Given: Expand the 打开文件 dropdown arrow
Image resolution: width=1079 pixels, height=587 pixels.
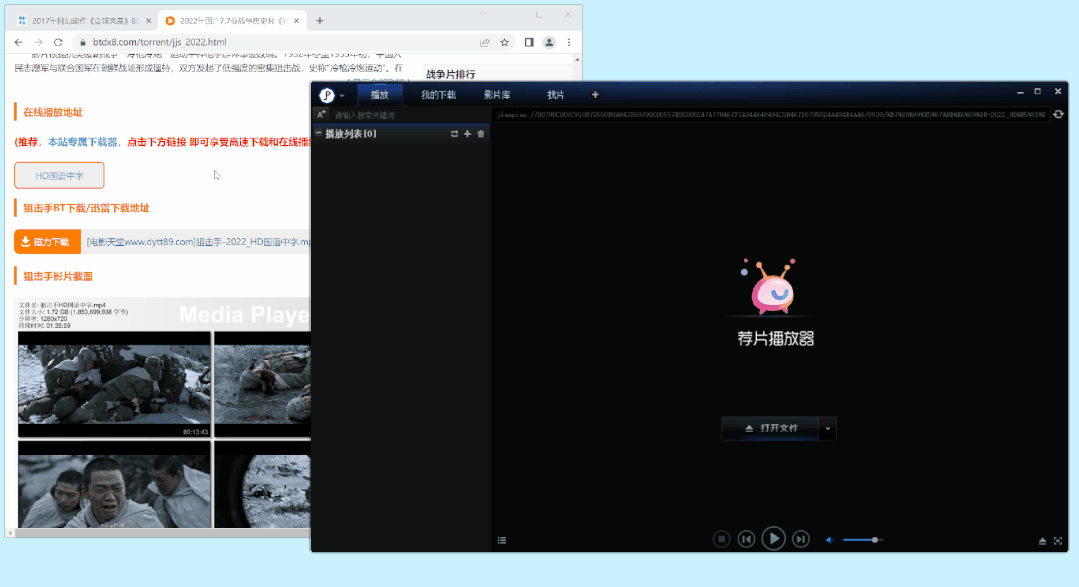Looking at the screenshot, I should point(828,429).
